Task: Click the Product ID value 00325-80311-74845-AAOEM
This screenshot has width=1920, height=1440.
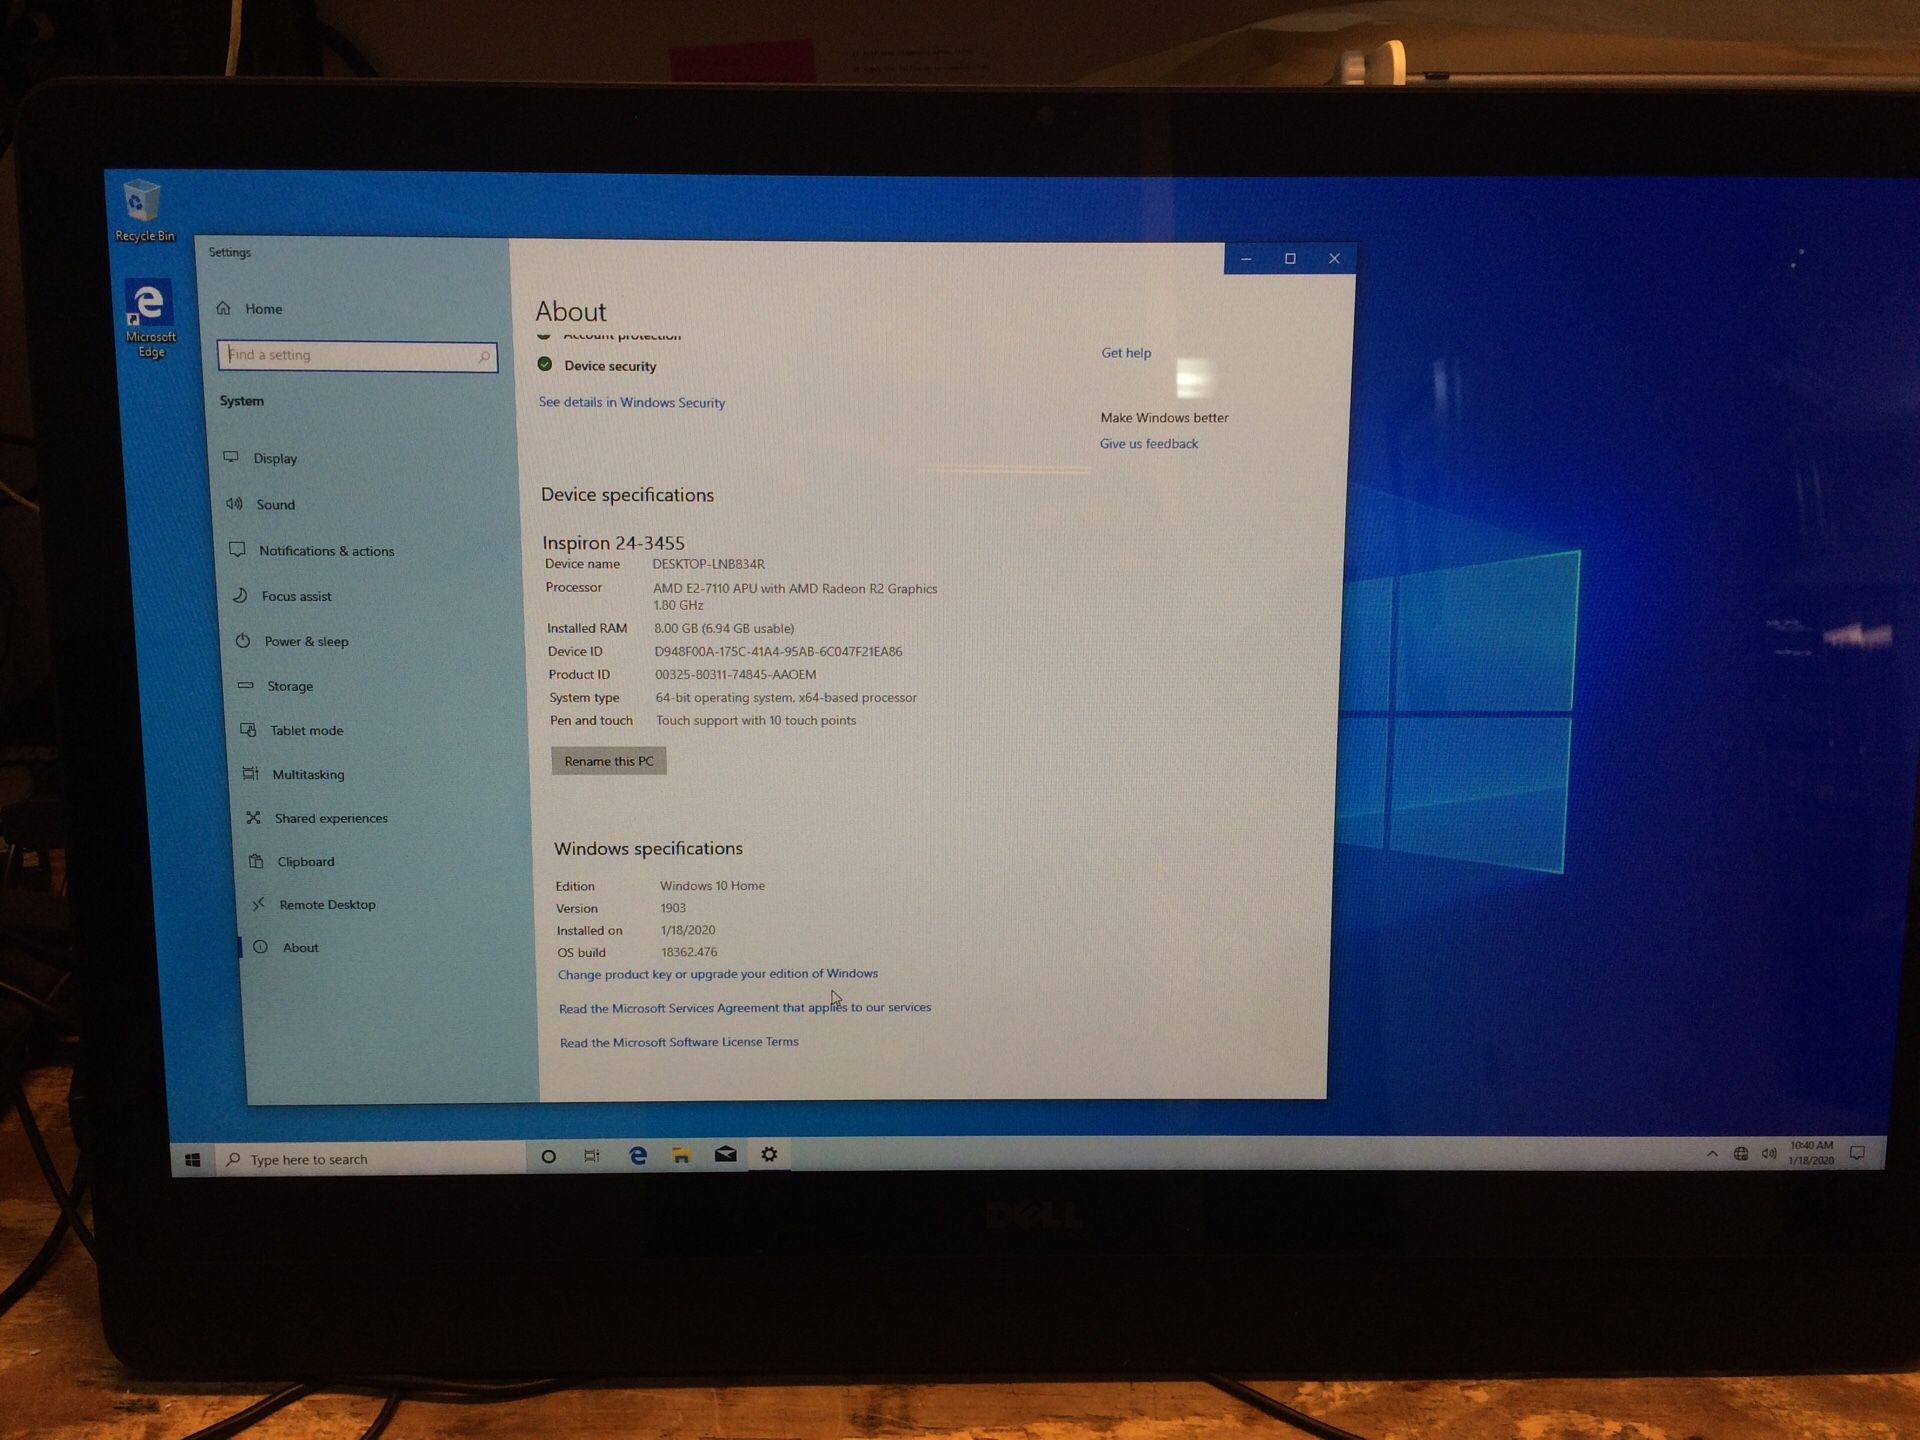Action: coord(735,674)
